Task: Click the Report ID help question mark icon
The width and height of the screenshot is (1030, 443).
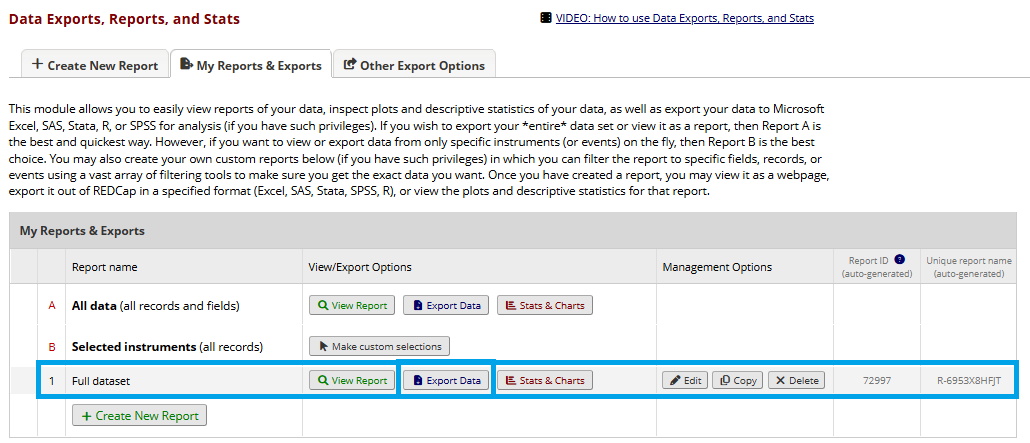Action: pos(899,260)
